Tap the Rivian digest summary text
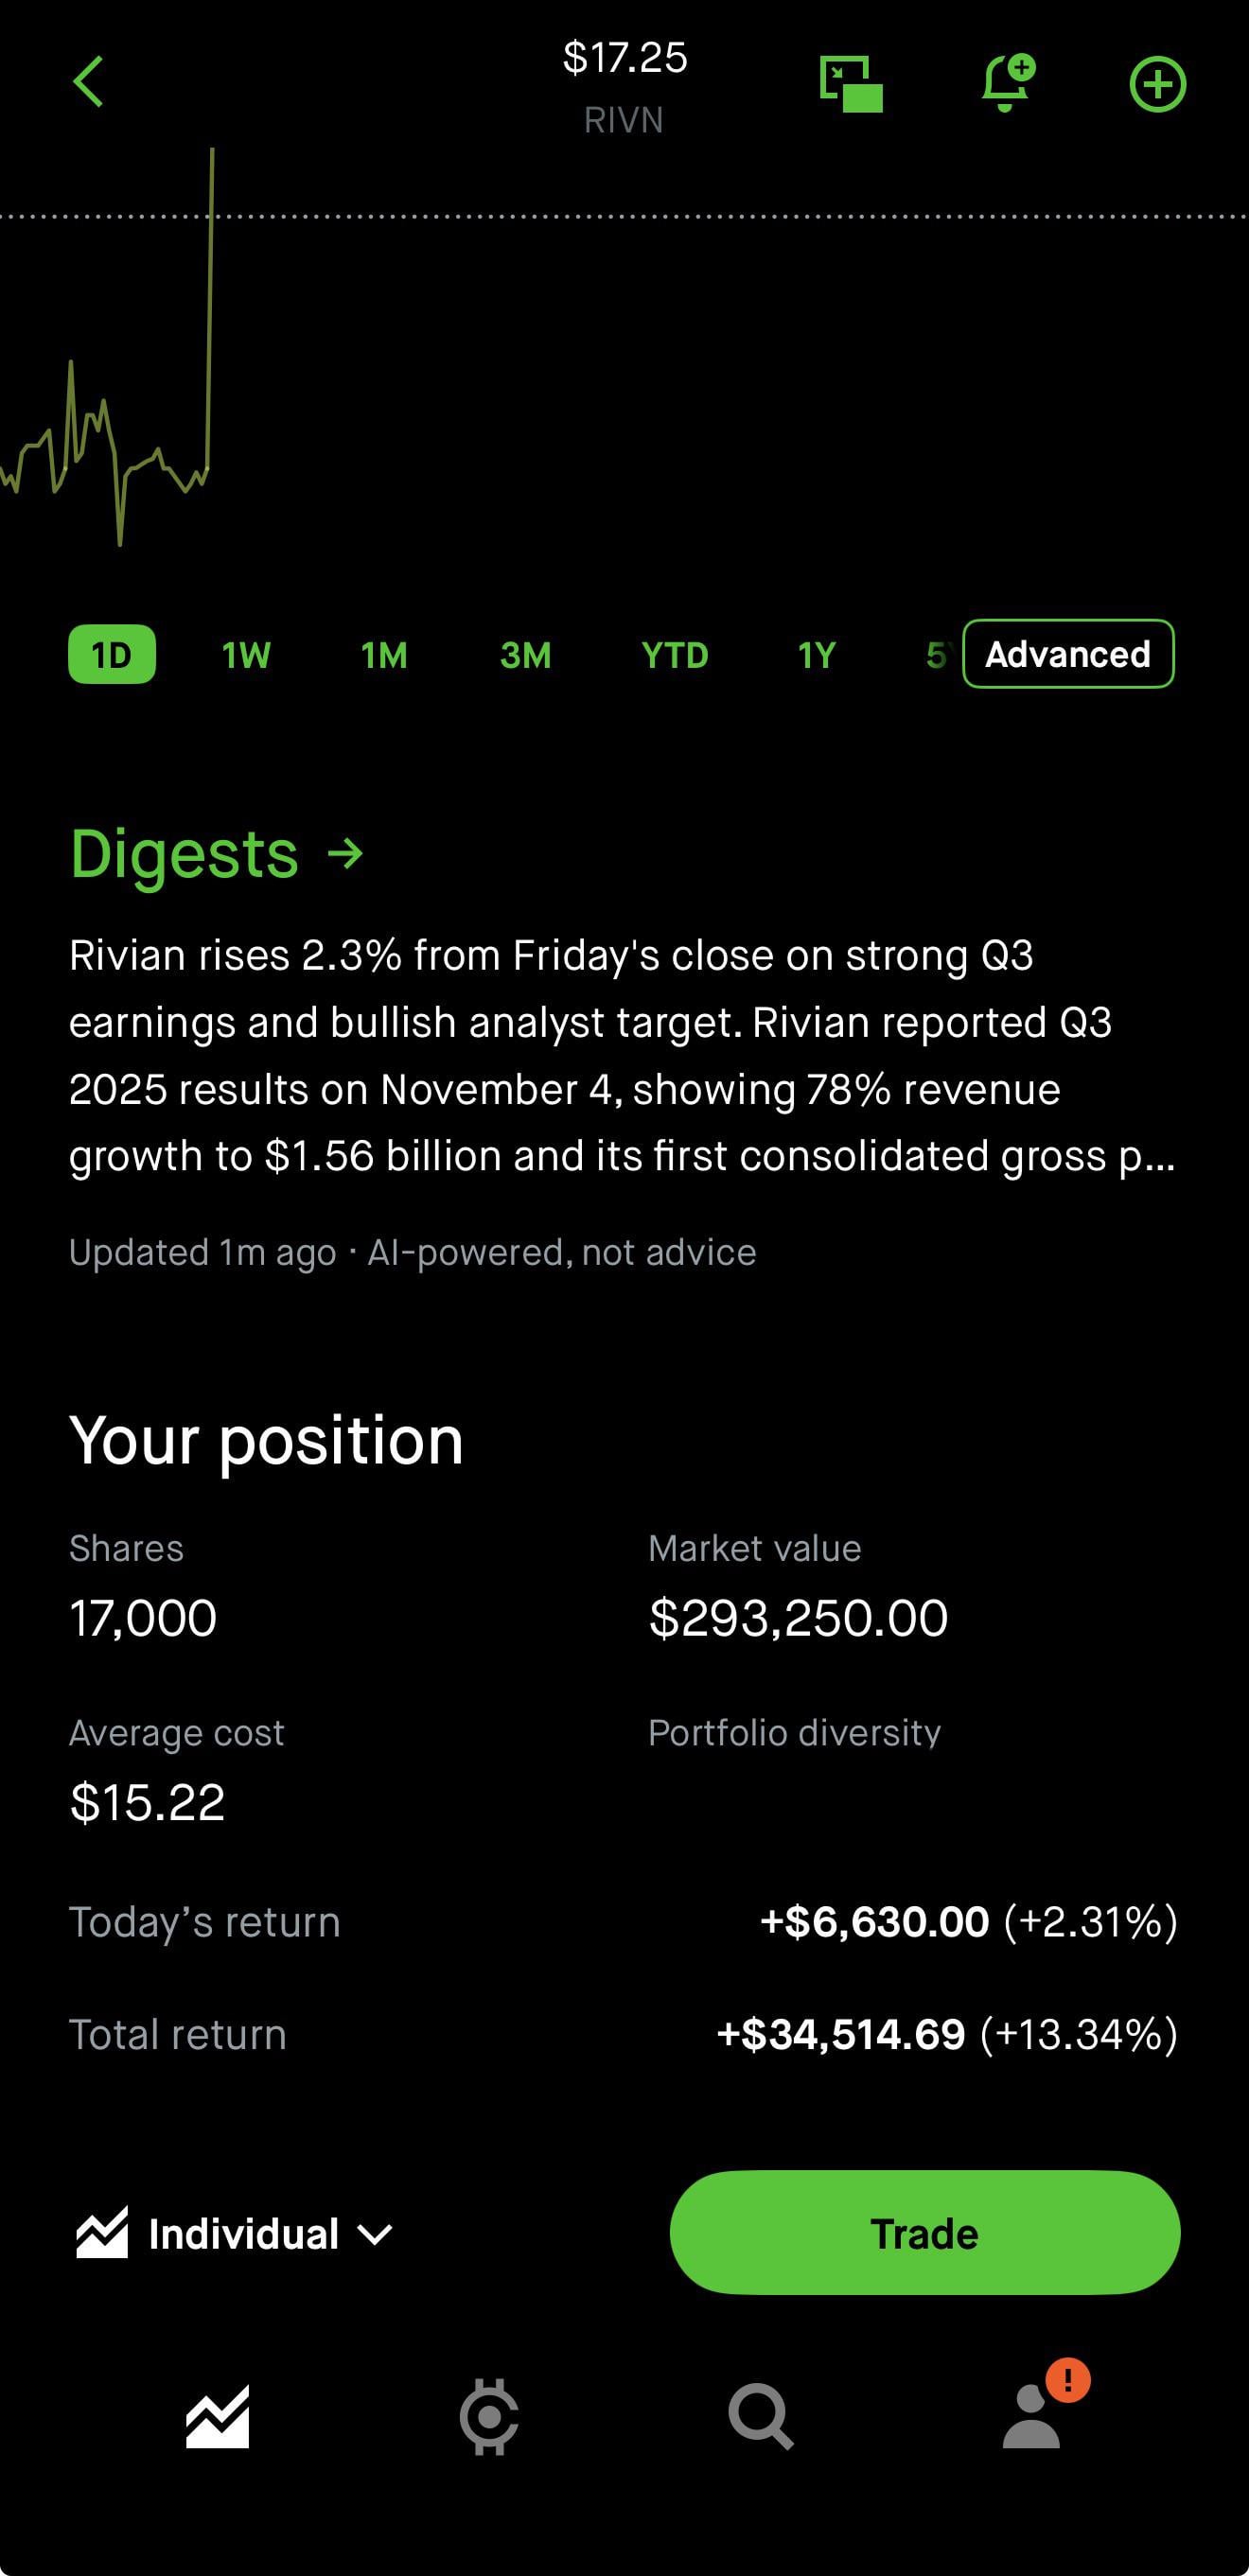 620,1055
